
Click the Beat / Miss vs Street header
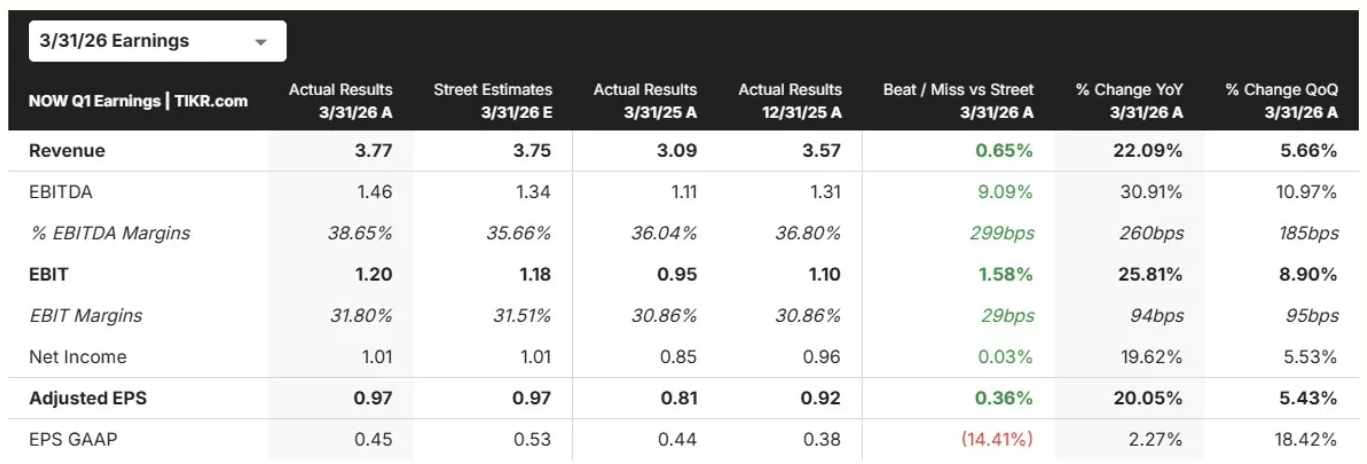click(958, 101)
